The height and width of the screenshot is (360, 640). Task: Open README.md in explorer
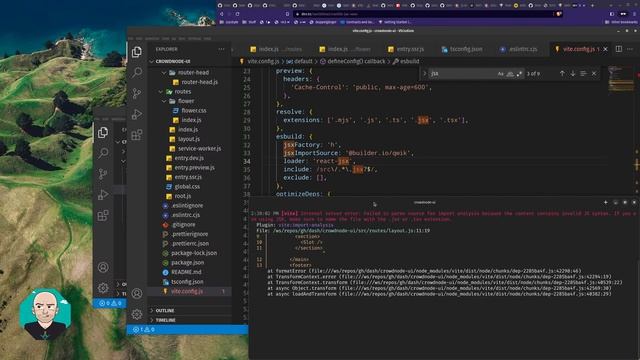coord(186,272)
